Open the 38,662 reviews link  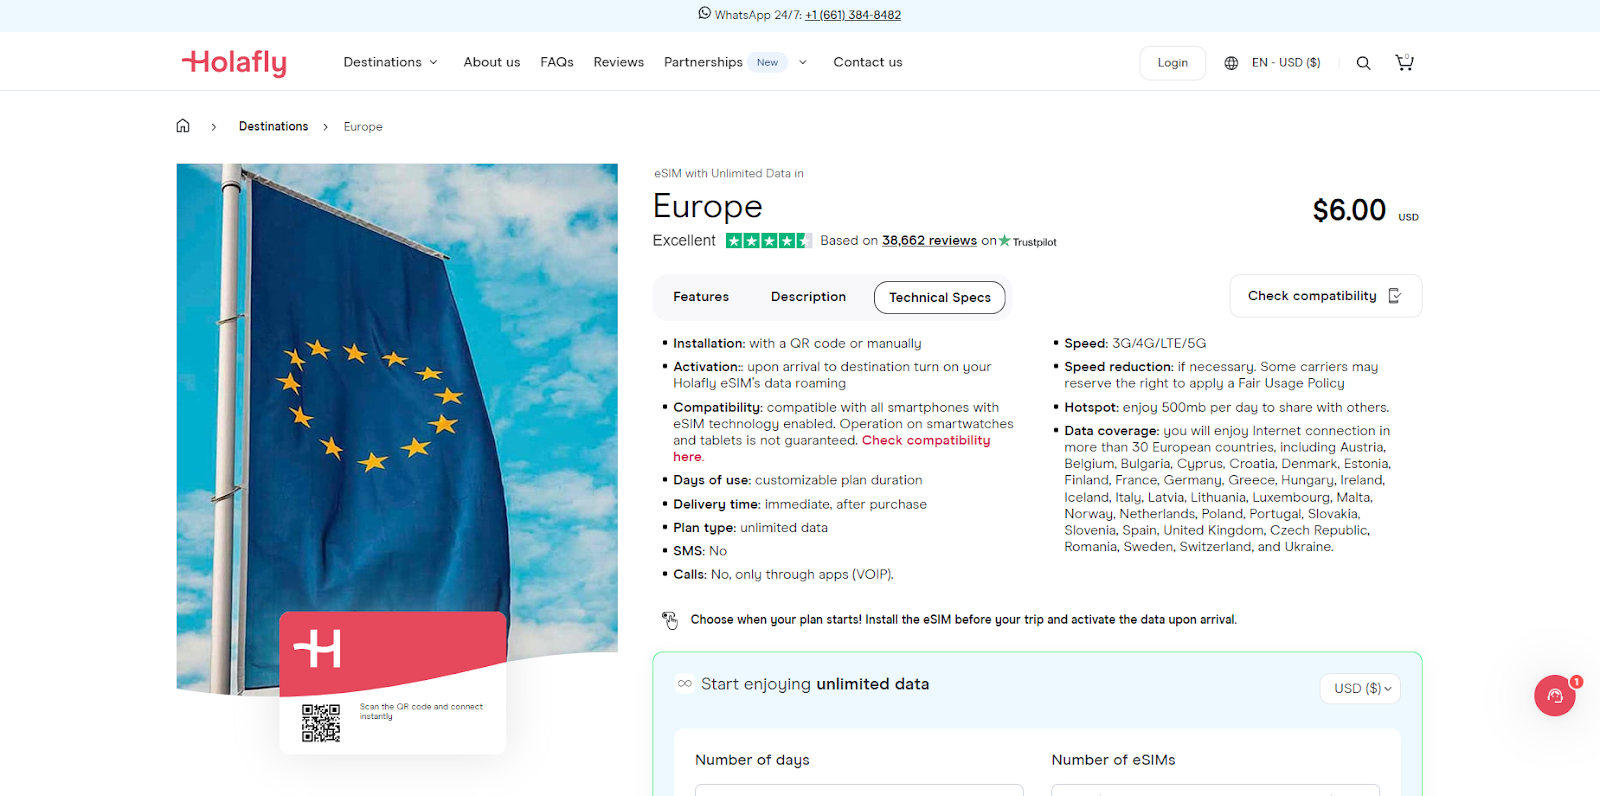[929, 241]
